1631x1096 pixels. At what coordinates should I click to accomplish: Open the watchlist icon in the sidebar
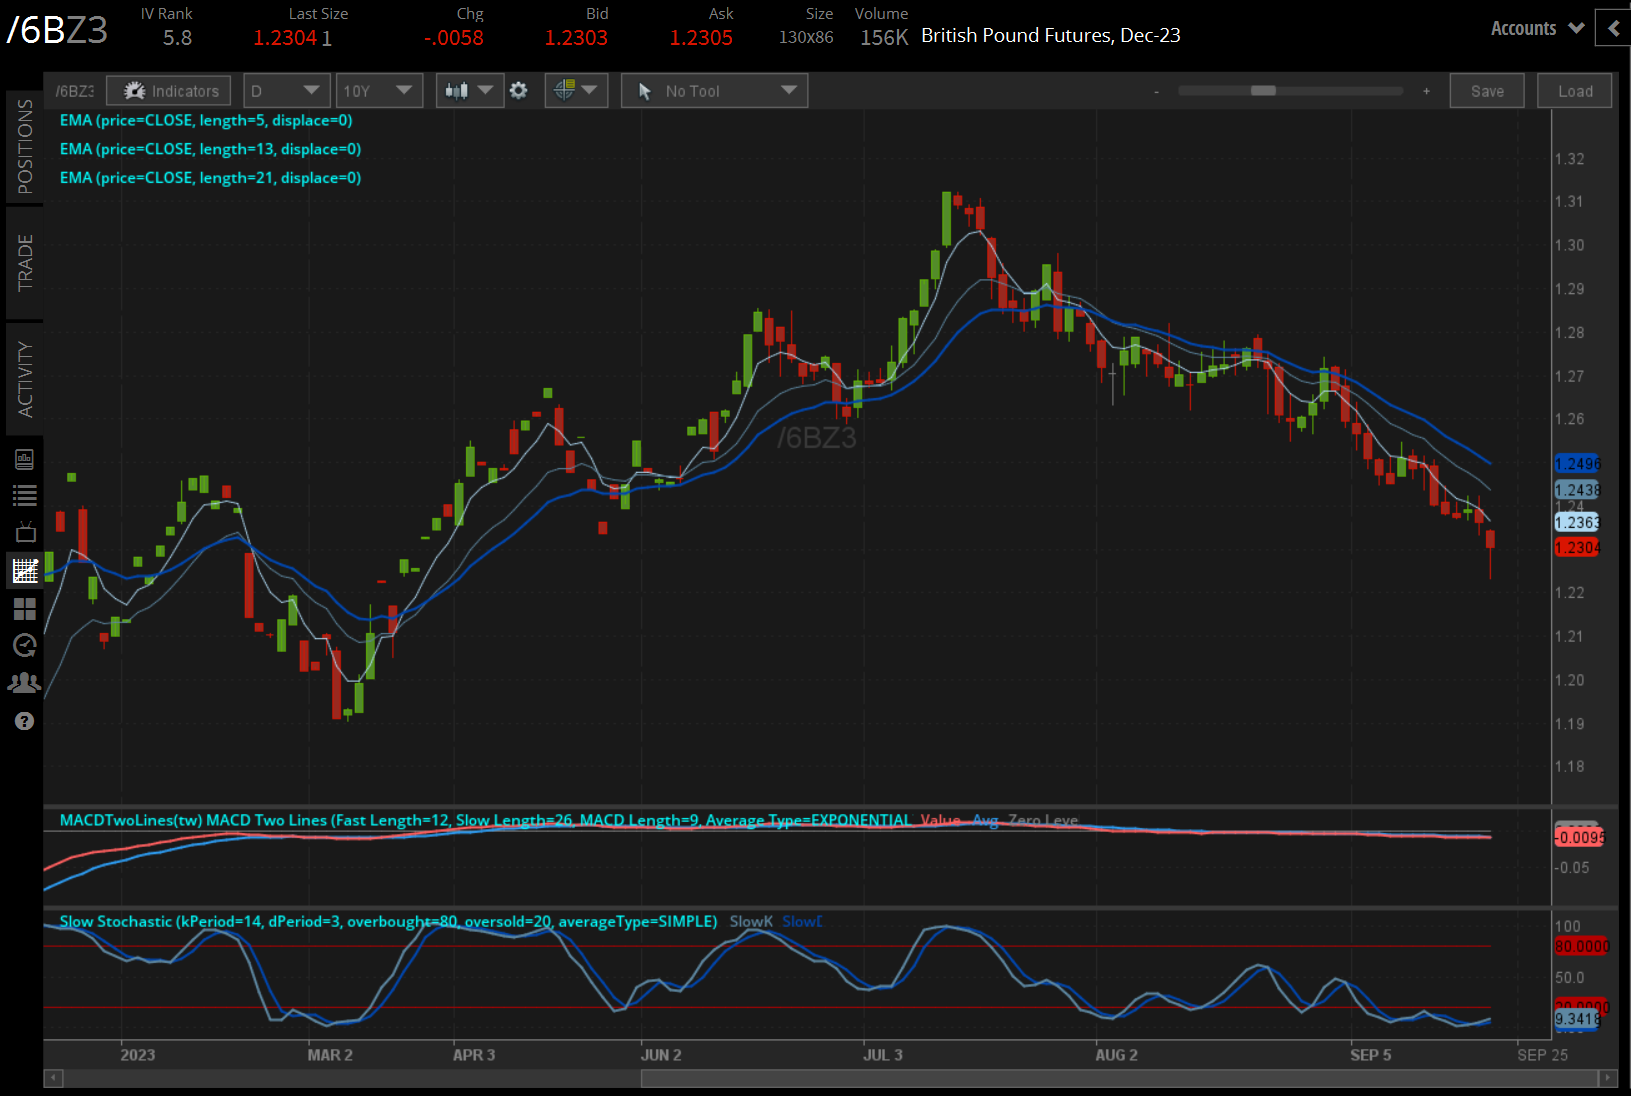(x=25, y=495)
